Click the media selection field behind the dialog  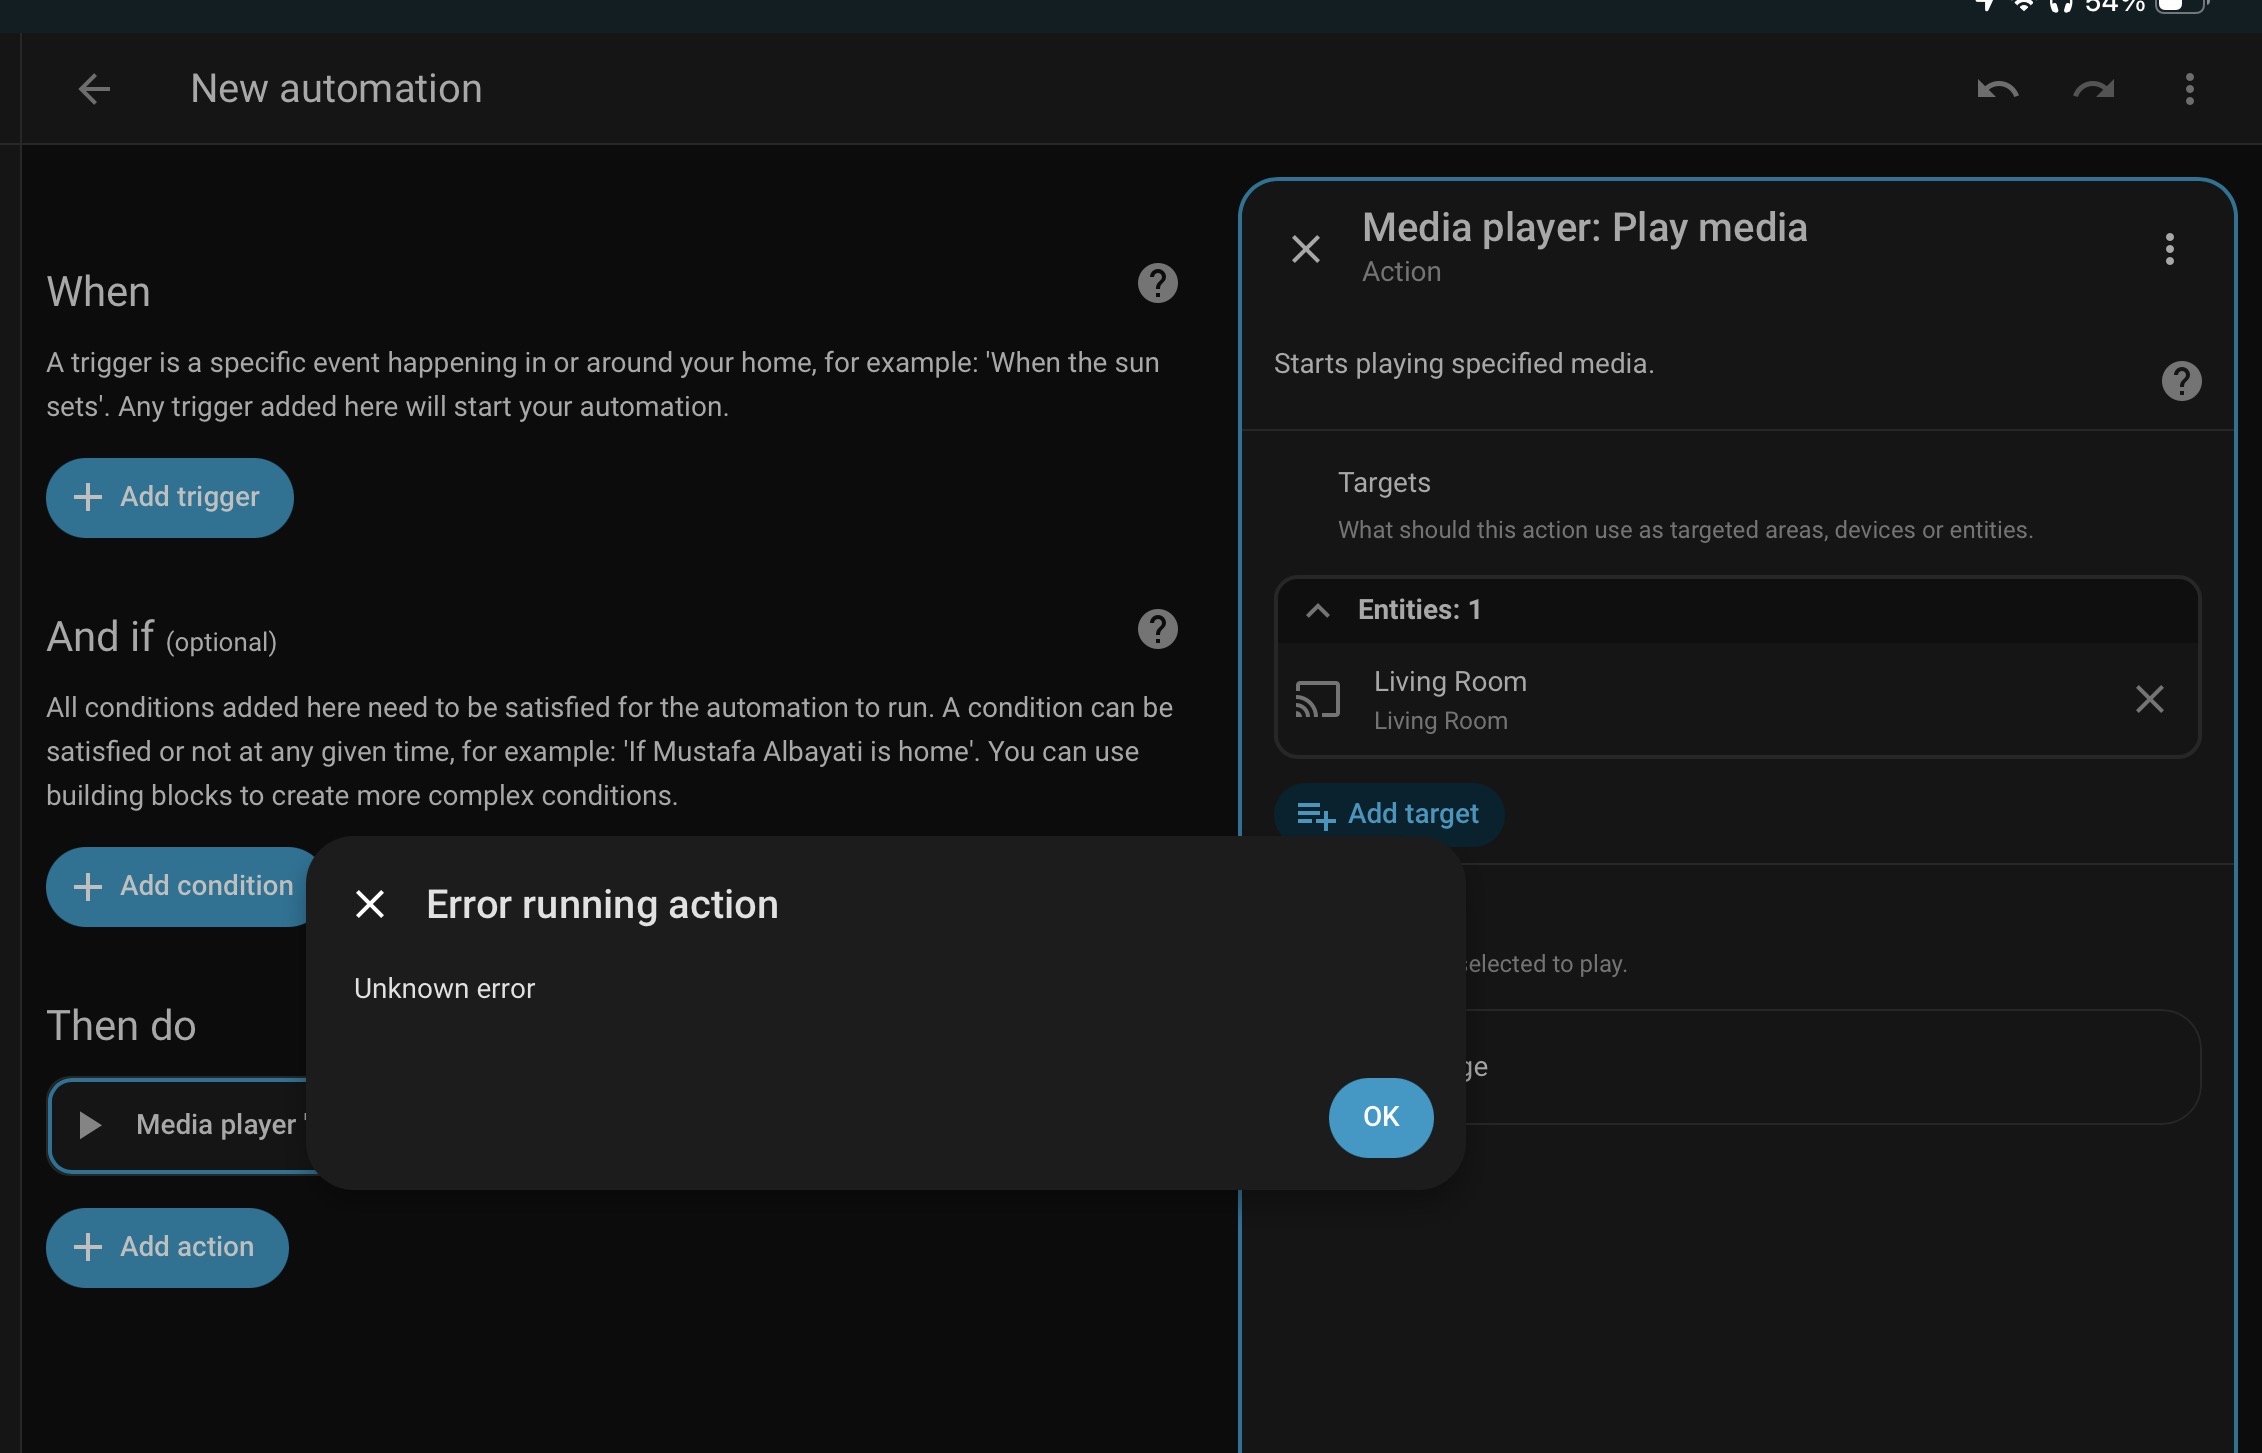pyautogui.click(x=1830, y=1067)
